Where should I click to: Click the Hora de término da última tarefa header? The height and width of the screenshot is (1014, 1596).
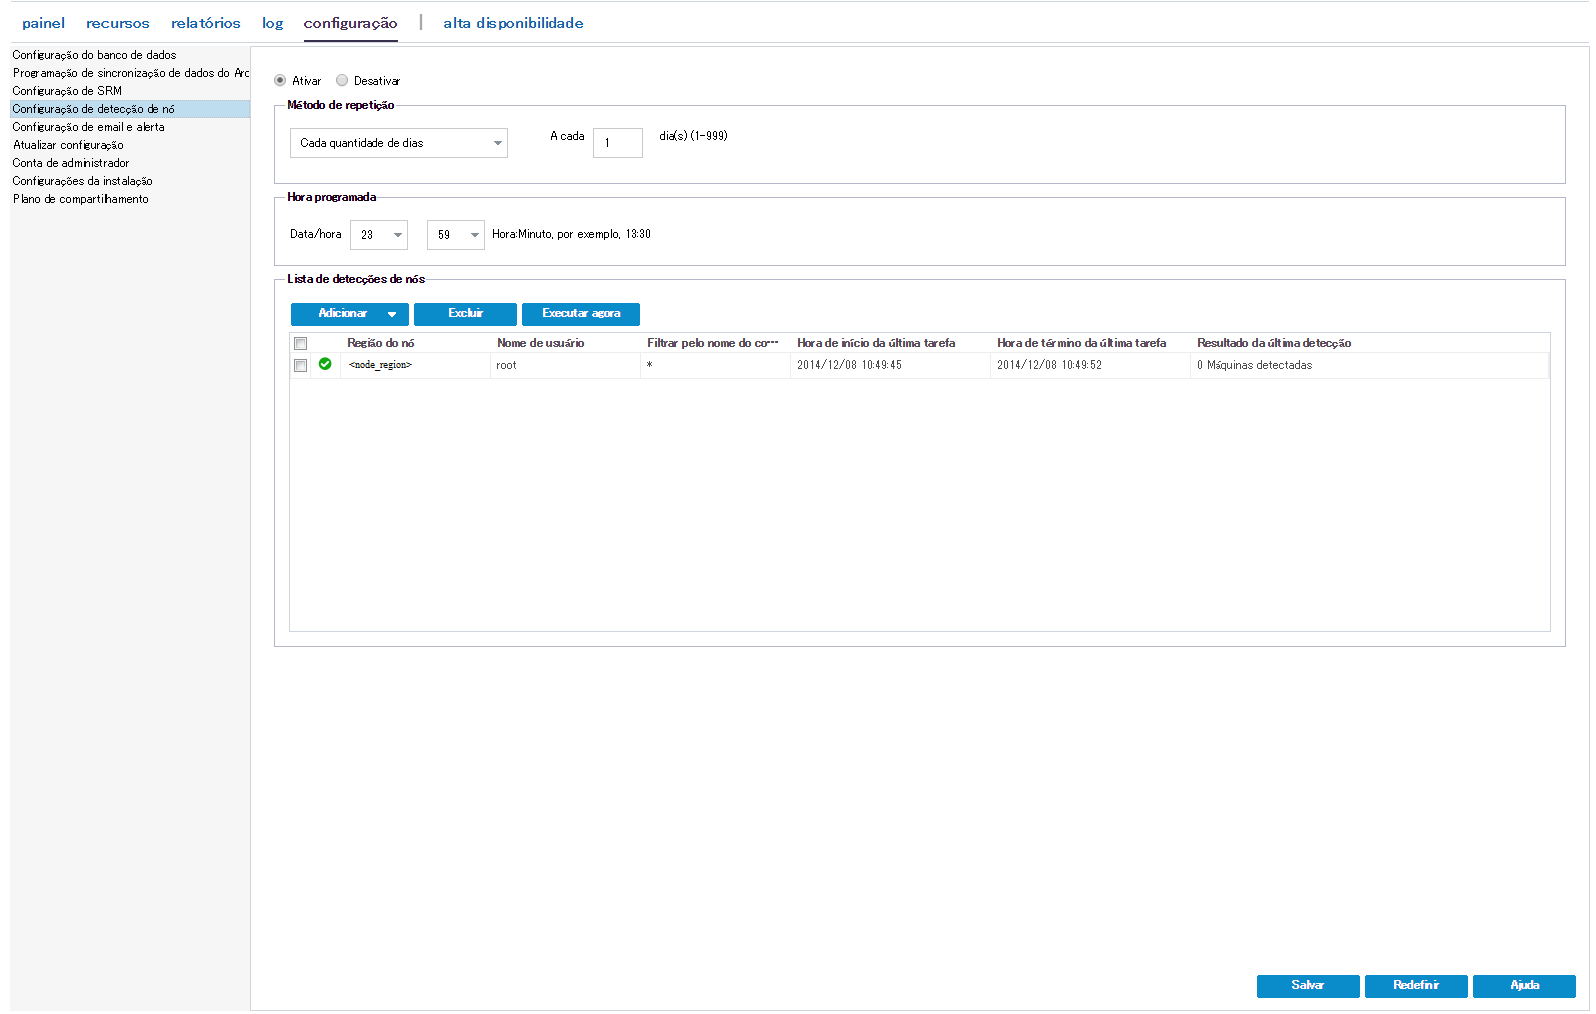point(1090,343)
